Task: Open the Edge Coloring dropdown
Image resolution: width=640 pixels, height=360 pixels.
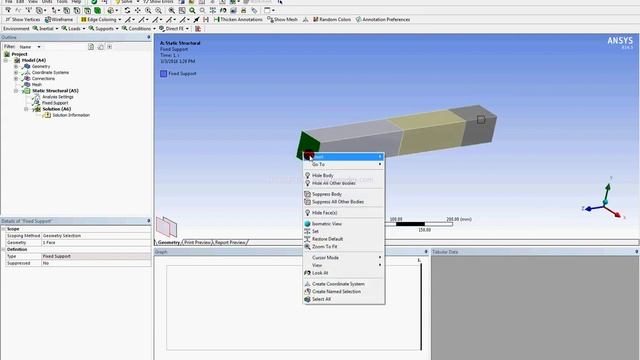Action: pos(101,20)
